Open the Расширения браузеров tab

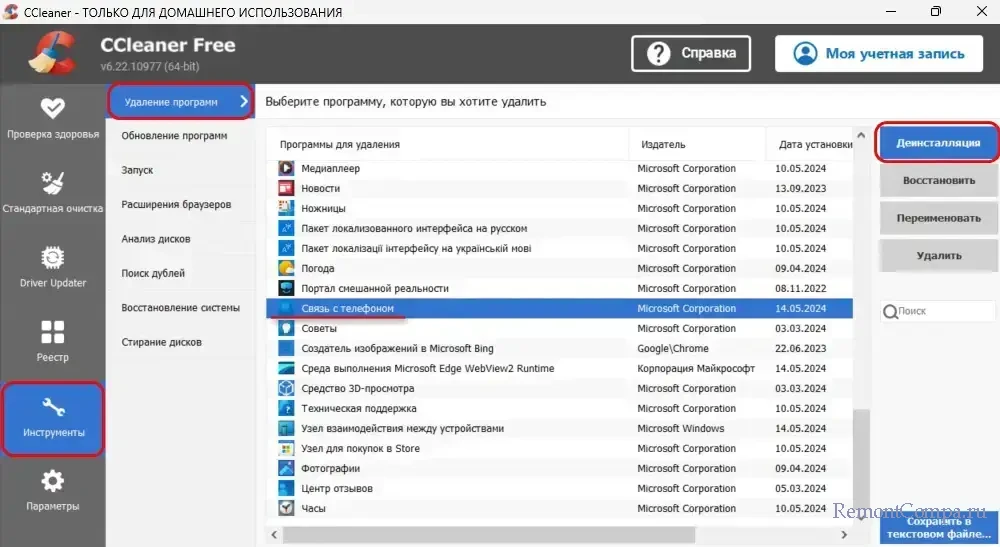click(176, 204)
